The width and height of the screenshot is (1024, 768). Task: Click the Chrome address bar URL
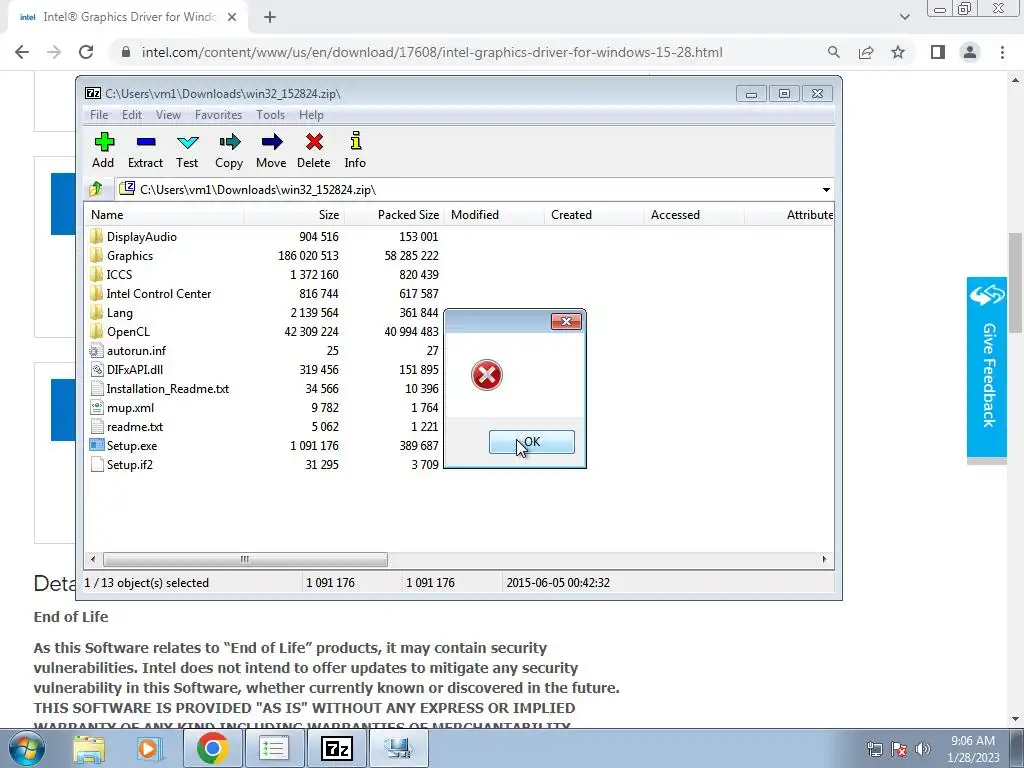point(432,52)
